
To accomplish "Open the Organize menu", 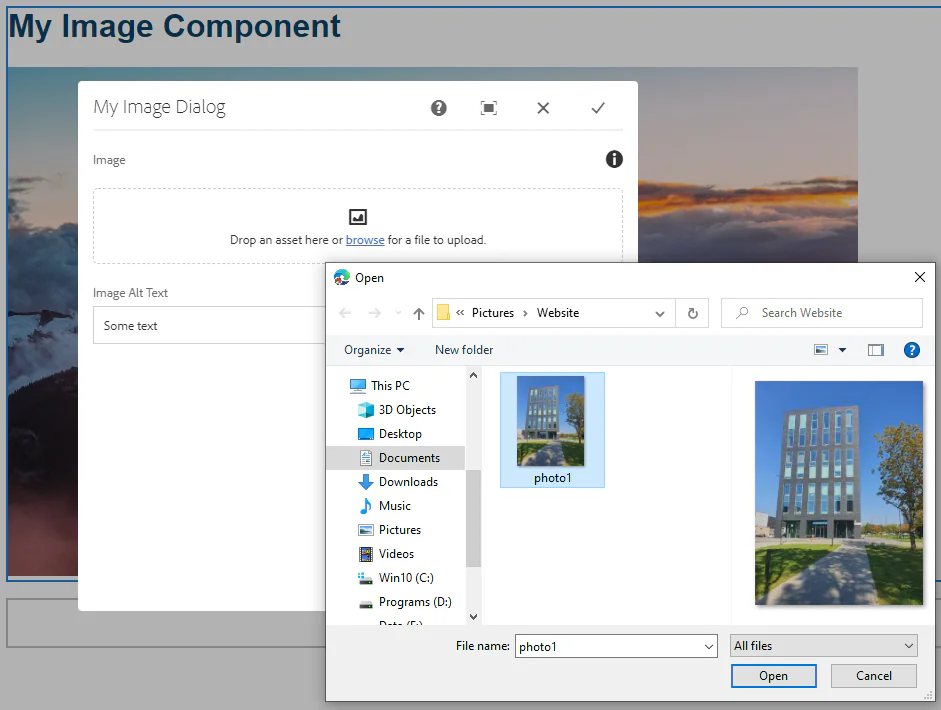I will tap(374, 350).
